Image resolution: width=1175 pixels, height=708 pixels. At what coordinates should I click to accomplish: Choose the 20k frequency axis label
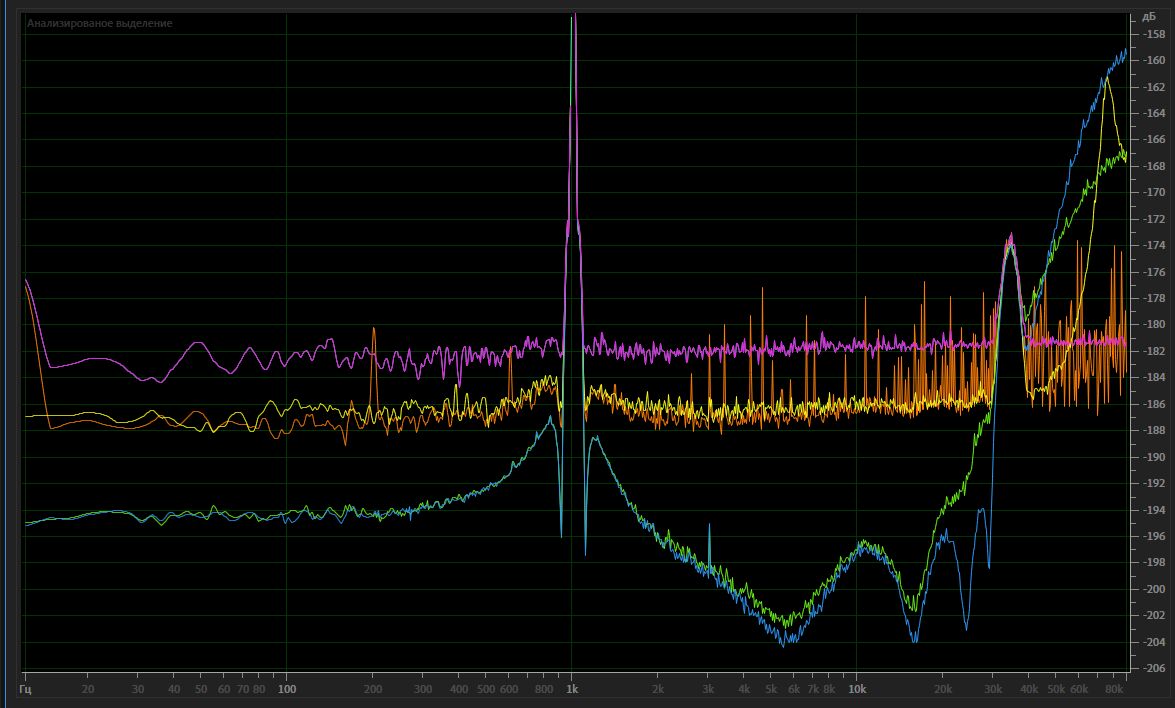coord(943,689)
